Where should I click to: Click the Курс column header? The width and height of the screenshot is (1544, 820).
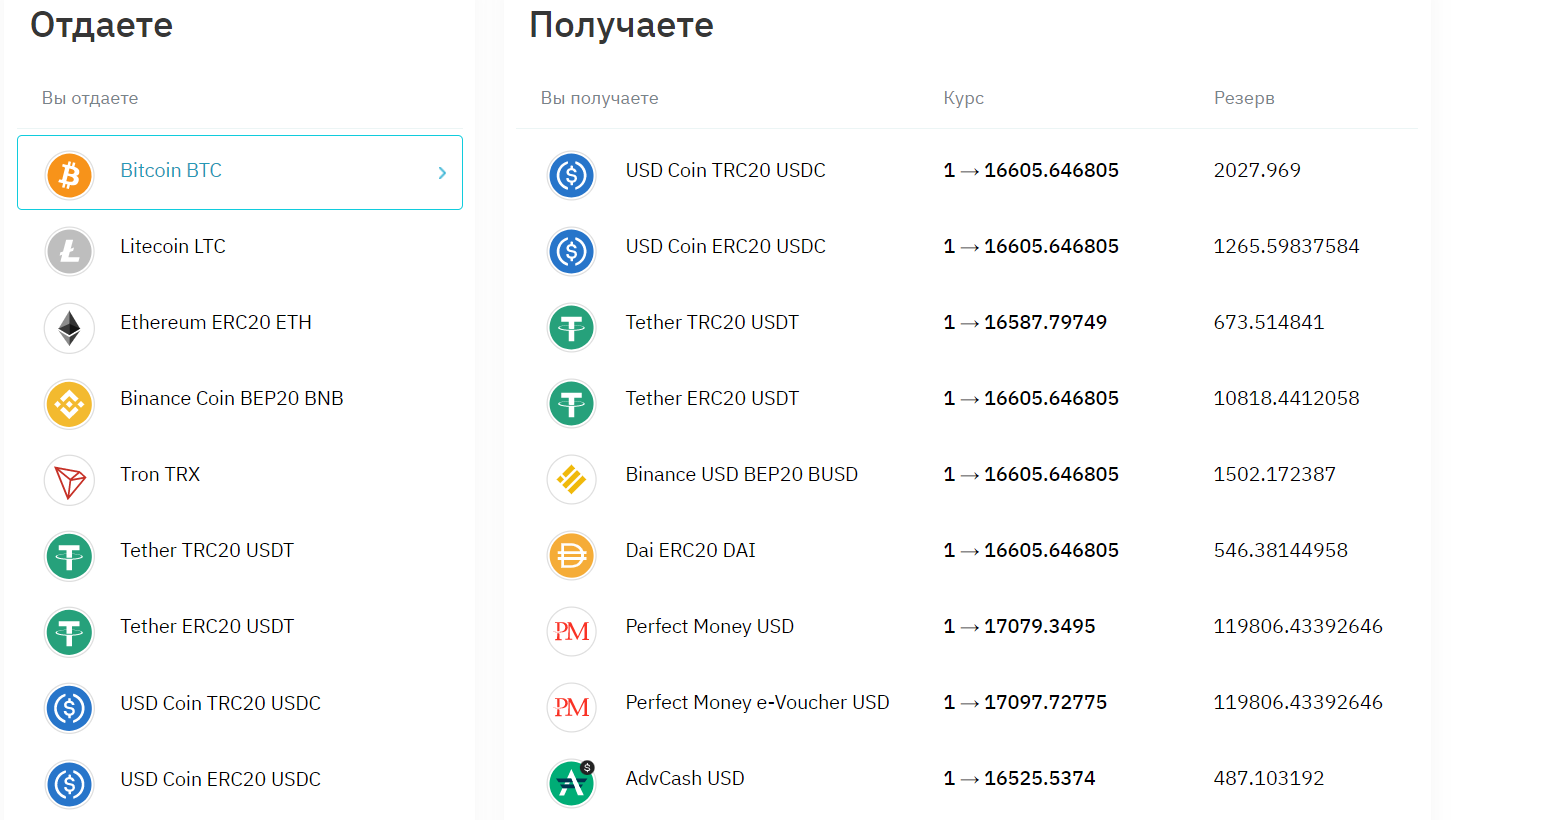964,98
